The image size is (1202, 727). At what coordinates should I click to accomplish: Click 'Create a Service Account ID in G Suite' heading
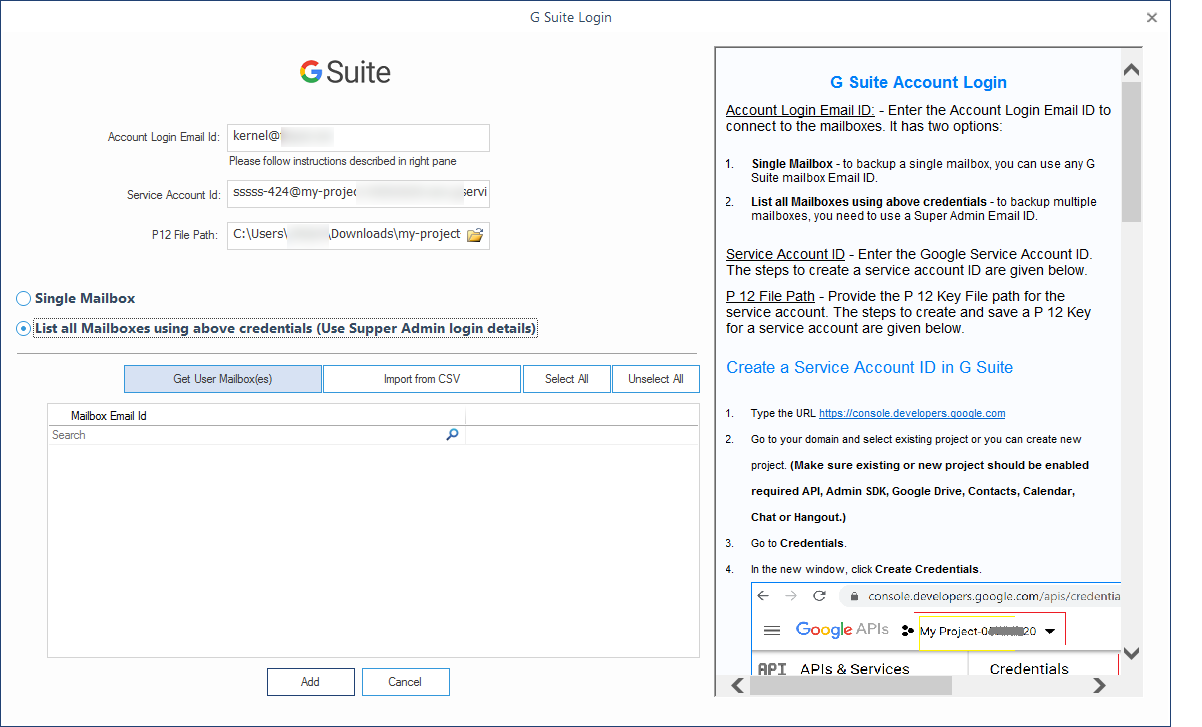[x=869, y=367]
